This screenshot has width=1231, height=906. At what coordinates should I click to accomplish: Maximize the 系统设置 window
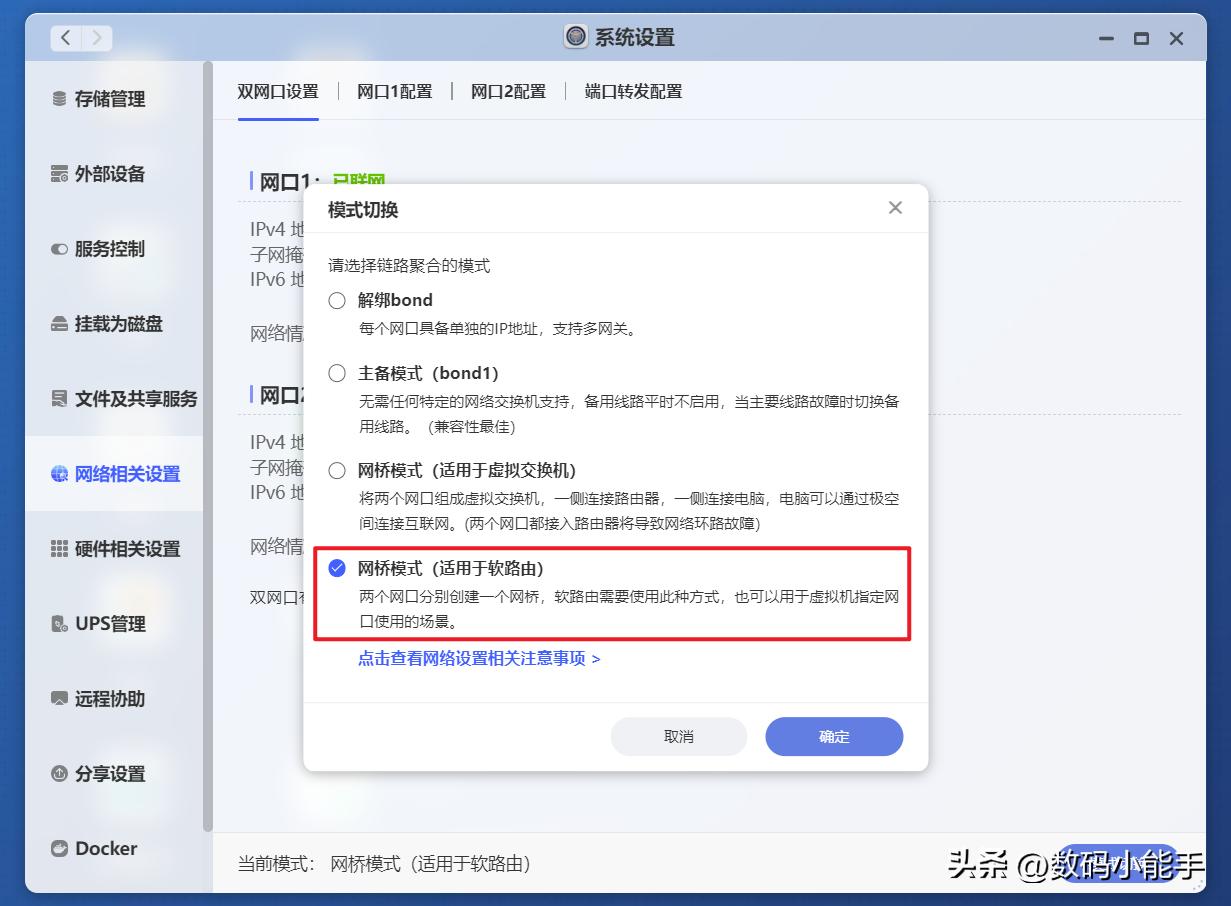pyautogui.click(x=1141, y=38)
